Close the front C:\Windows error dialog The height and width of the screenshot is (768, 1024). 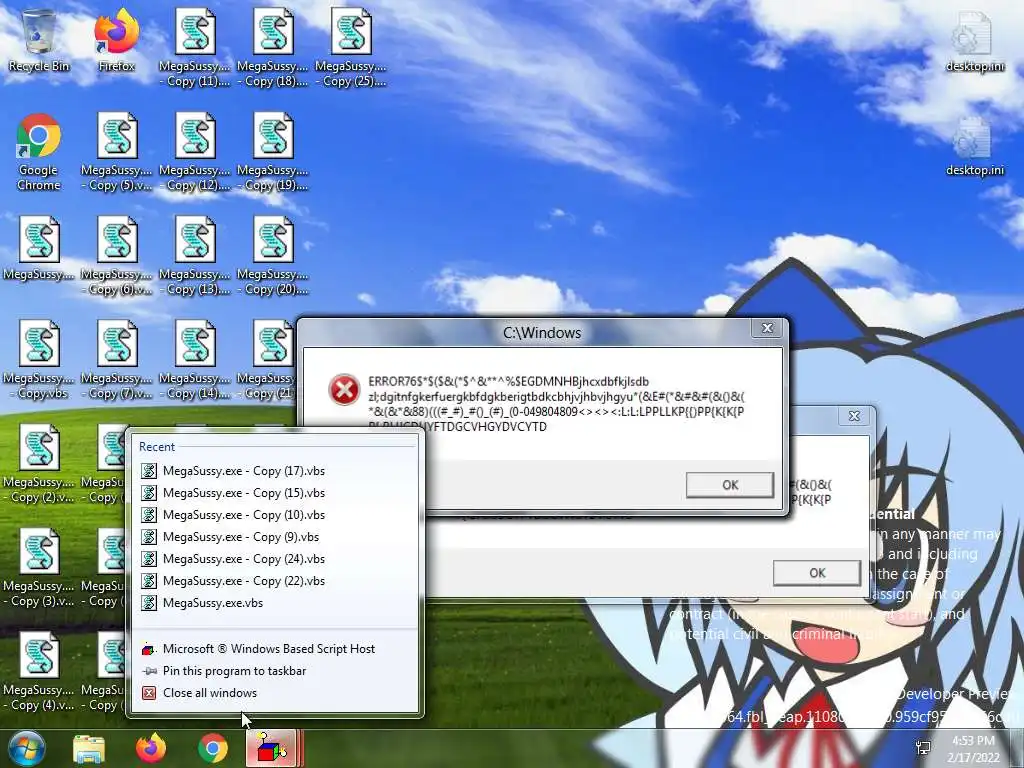click(767, 328)
